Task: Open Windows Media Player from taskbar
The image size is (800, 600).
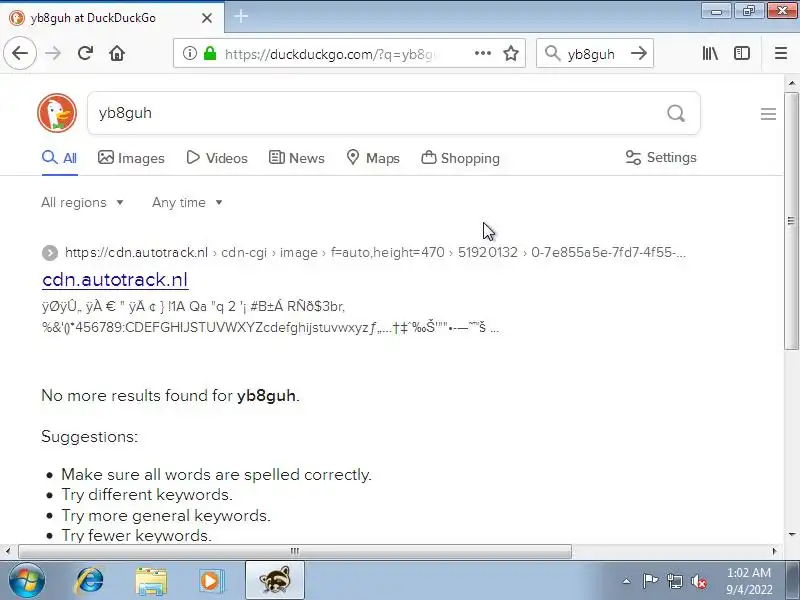Action: (211, 581)
